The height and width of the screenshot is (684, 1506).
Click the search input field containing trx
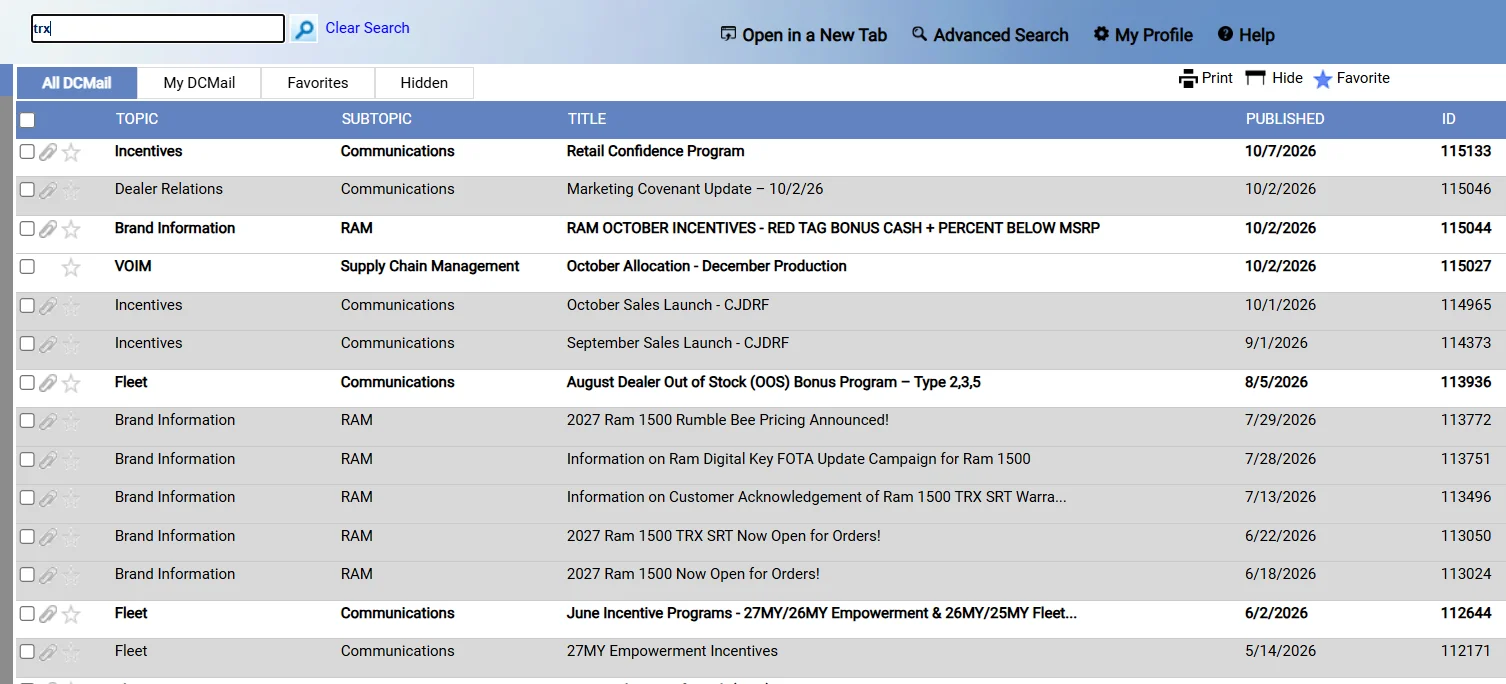click(x=158, y=29)
